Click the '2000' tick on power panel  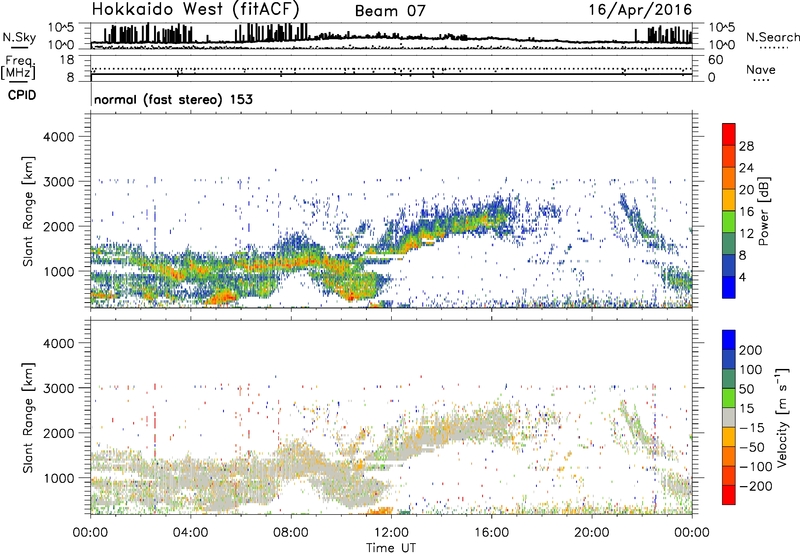point(59,226)
